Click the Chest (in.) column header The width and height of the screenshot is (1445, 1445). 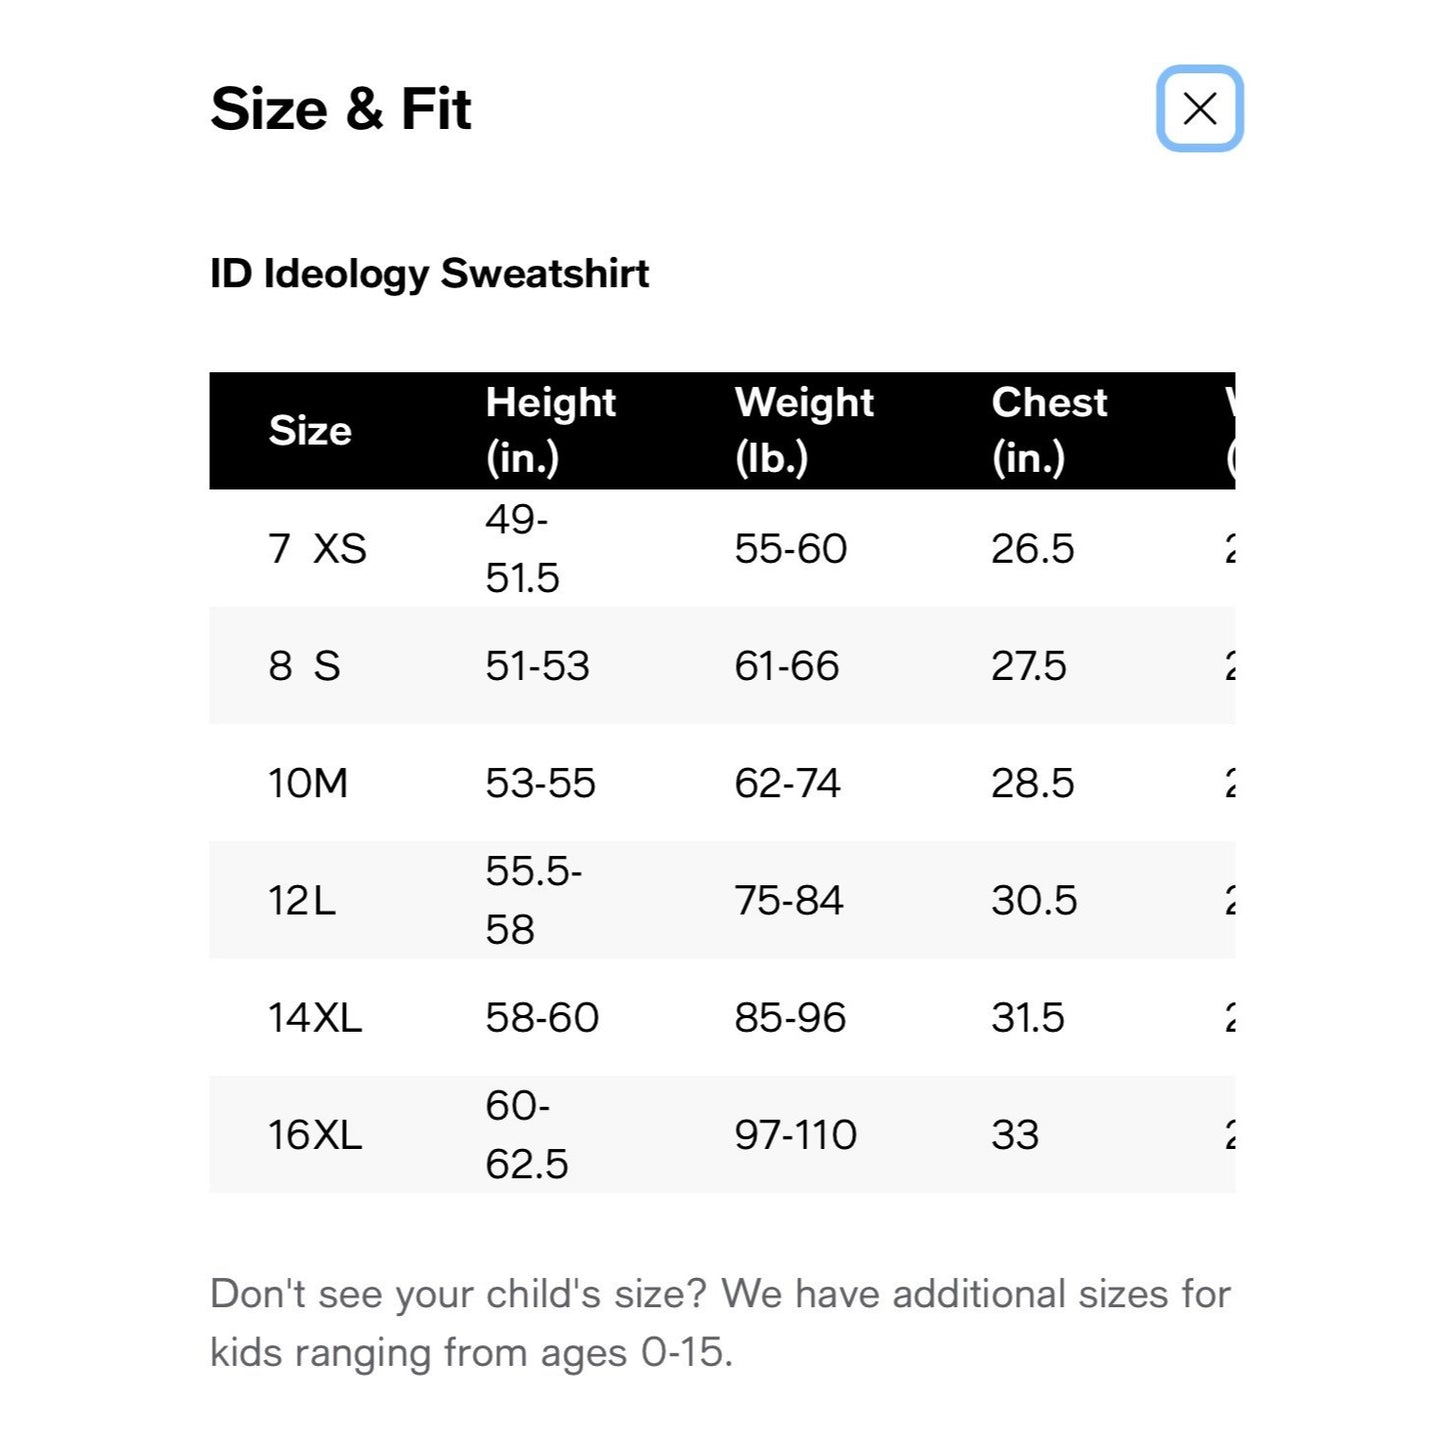pos(1049,430)
